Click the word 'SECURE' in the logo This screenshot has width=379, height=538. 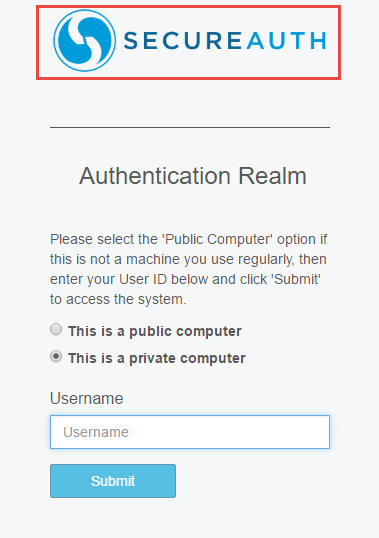pos(183,41)
